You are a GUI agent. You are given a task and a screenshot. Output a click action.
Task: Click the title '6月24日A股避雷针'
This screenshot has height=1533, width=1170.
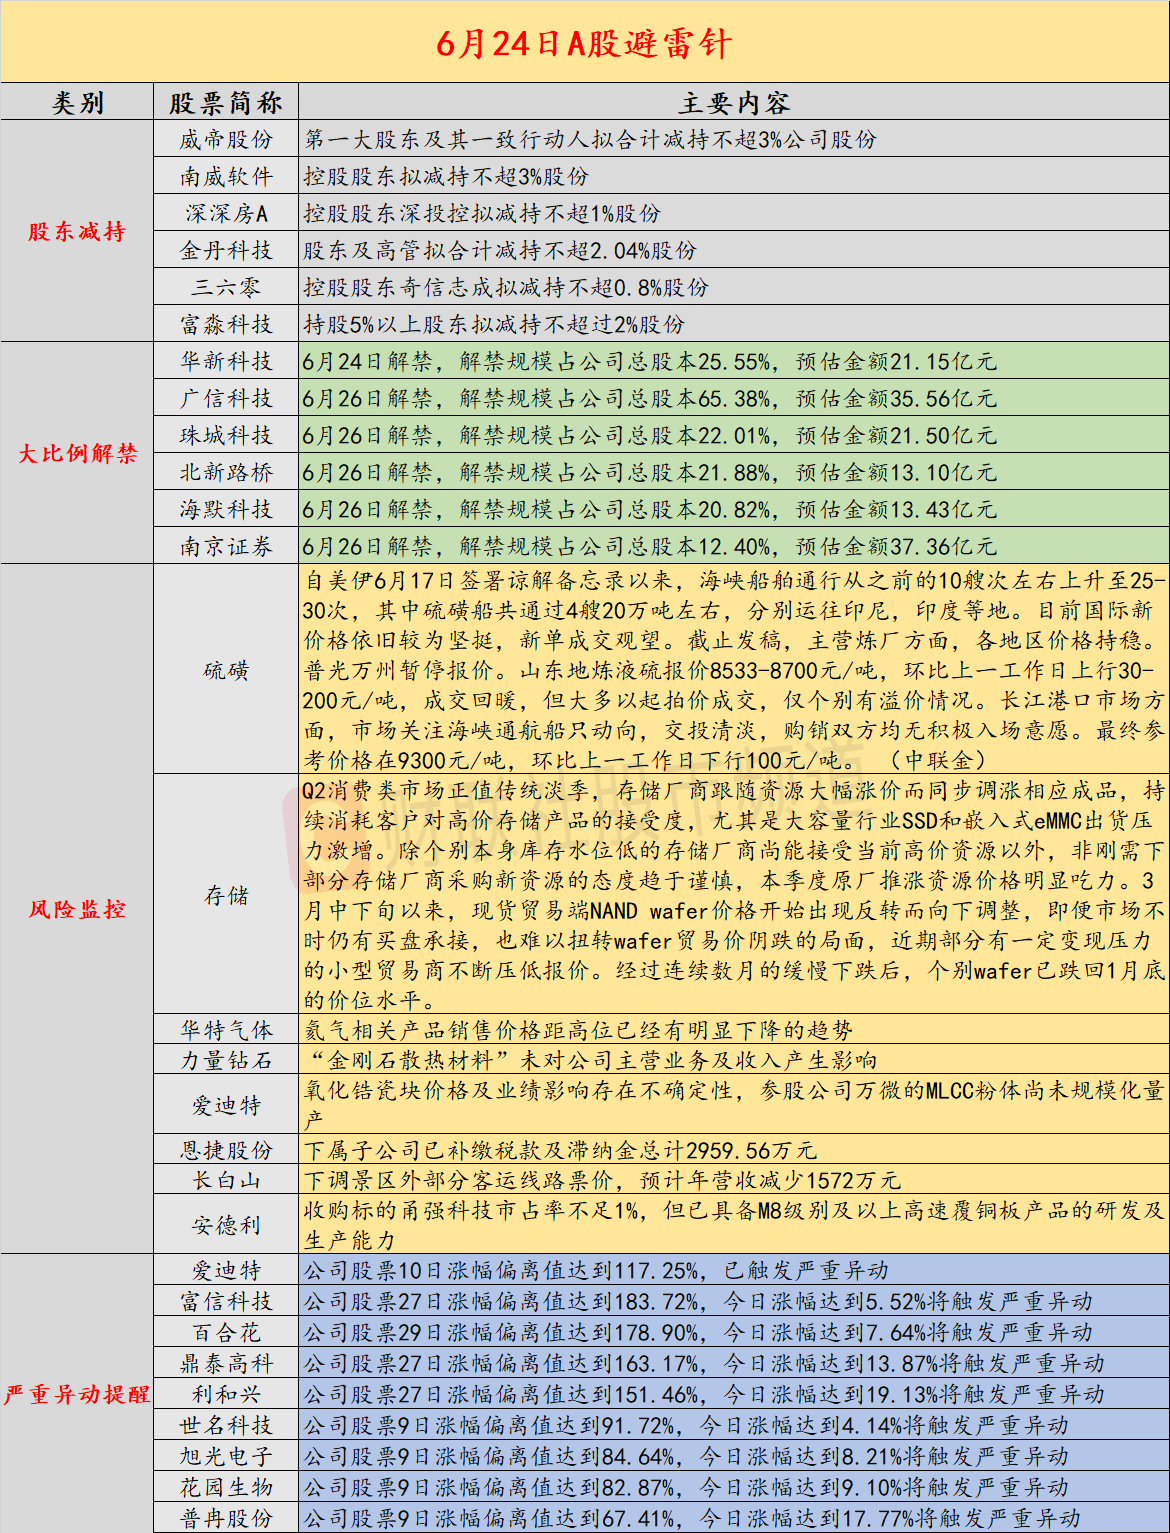pyautogui.click(x=584, y=44)
